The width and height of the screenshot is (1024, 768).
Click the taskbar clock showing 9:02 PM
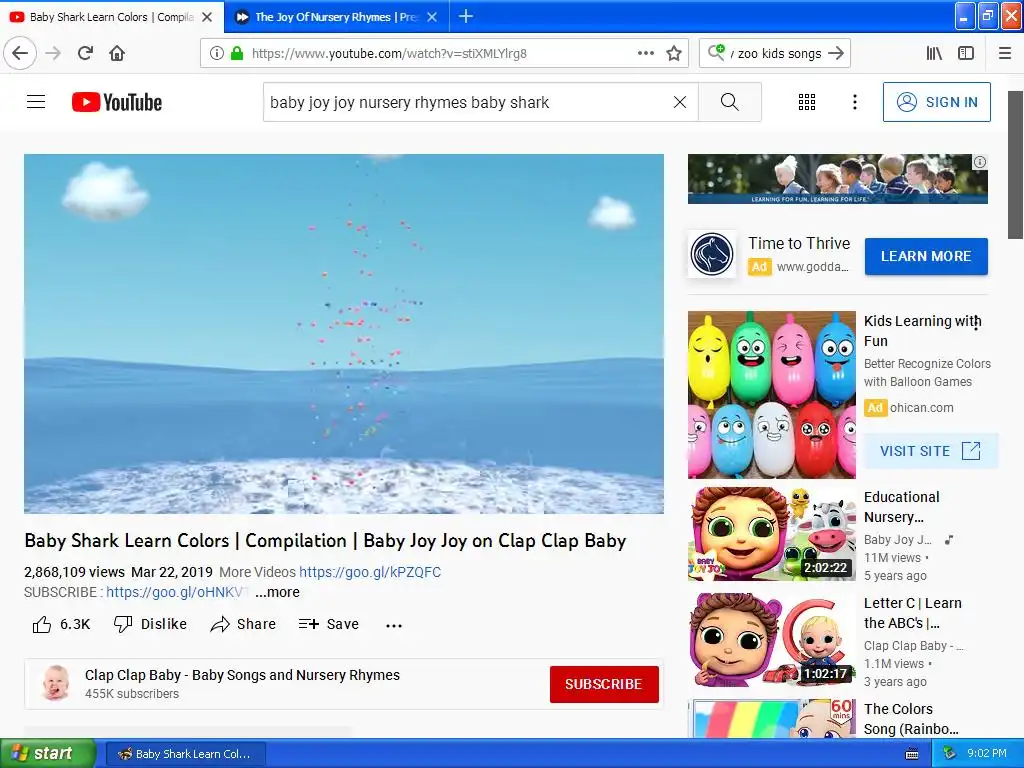coord(987,753)
